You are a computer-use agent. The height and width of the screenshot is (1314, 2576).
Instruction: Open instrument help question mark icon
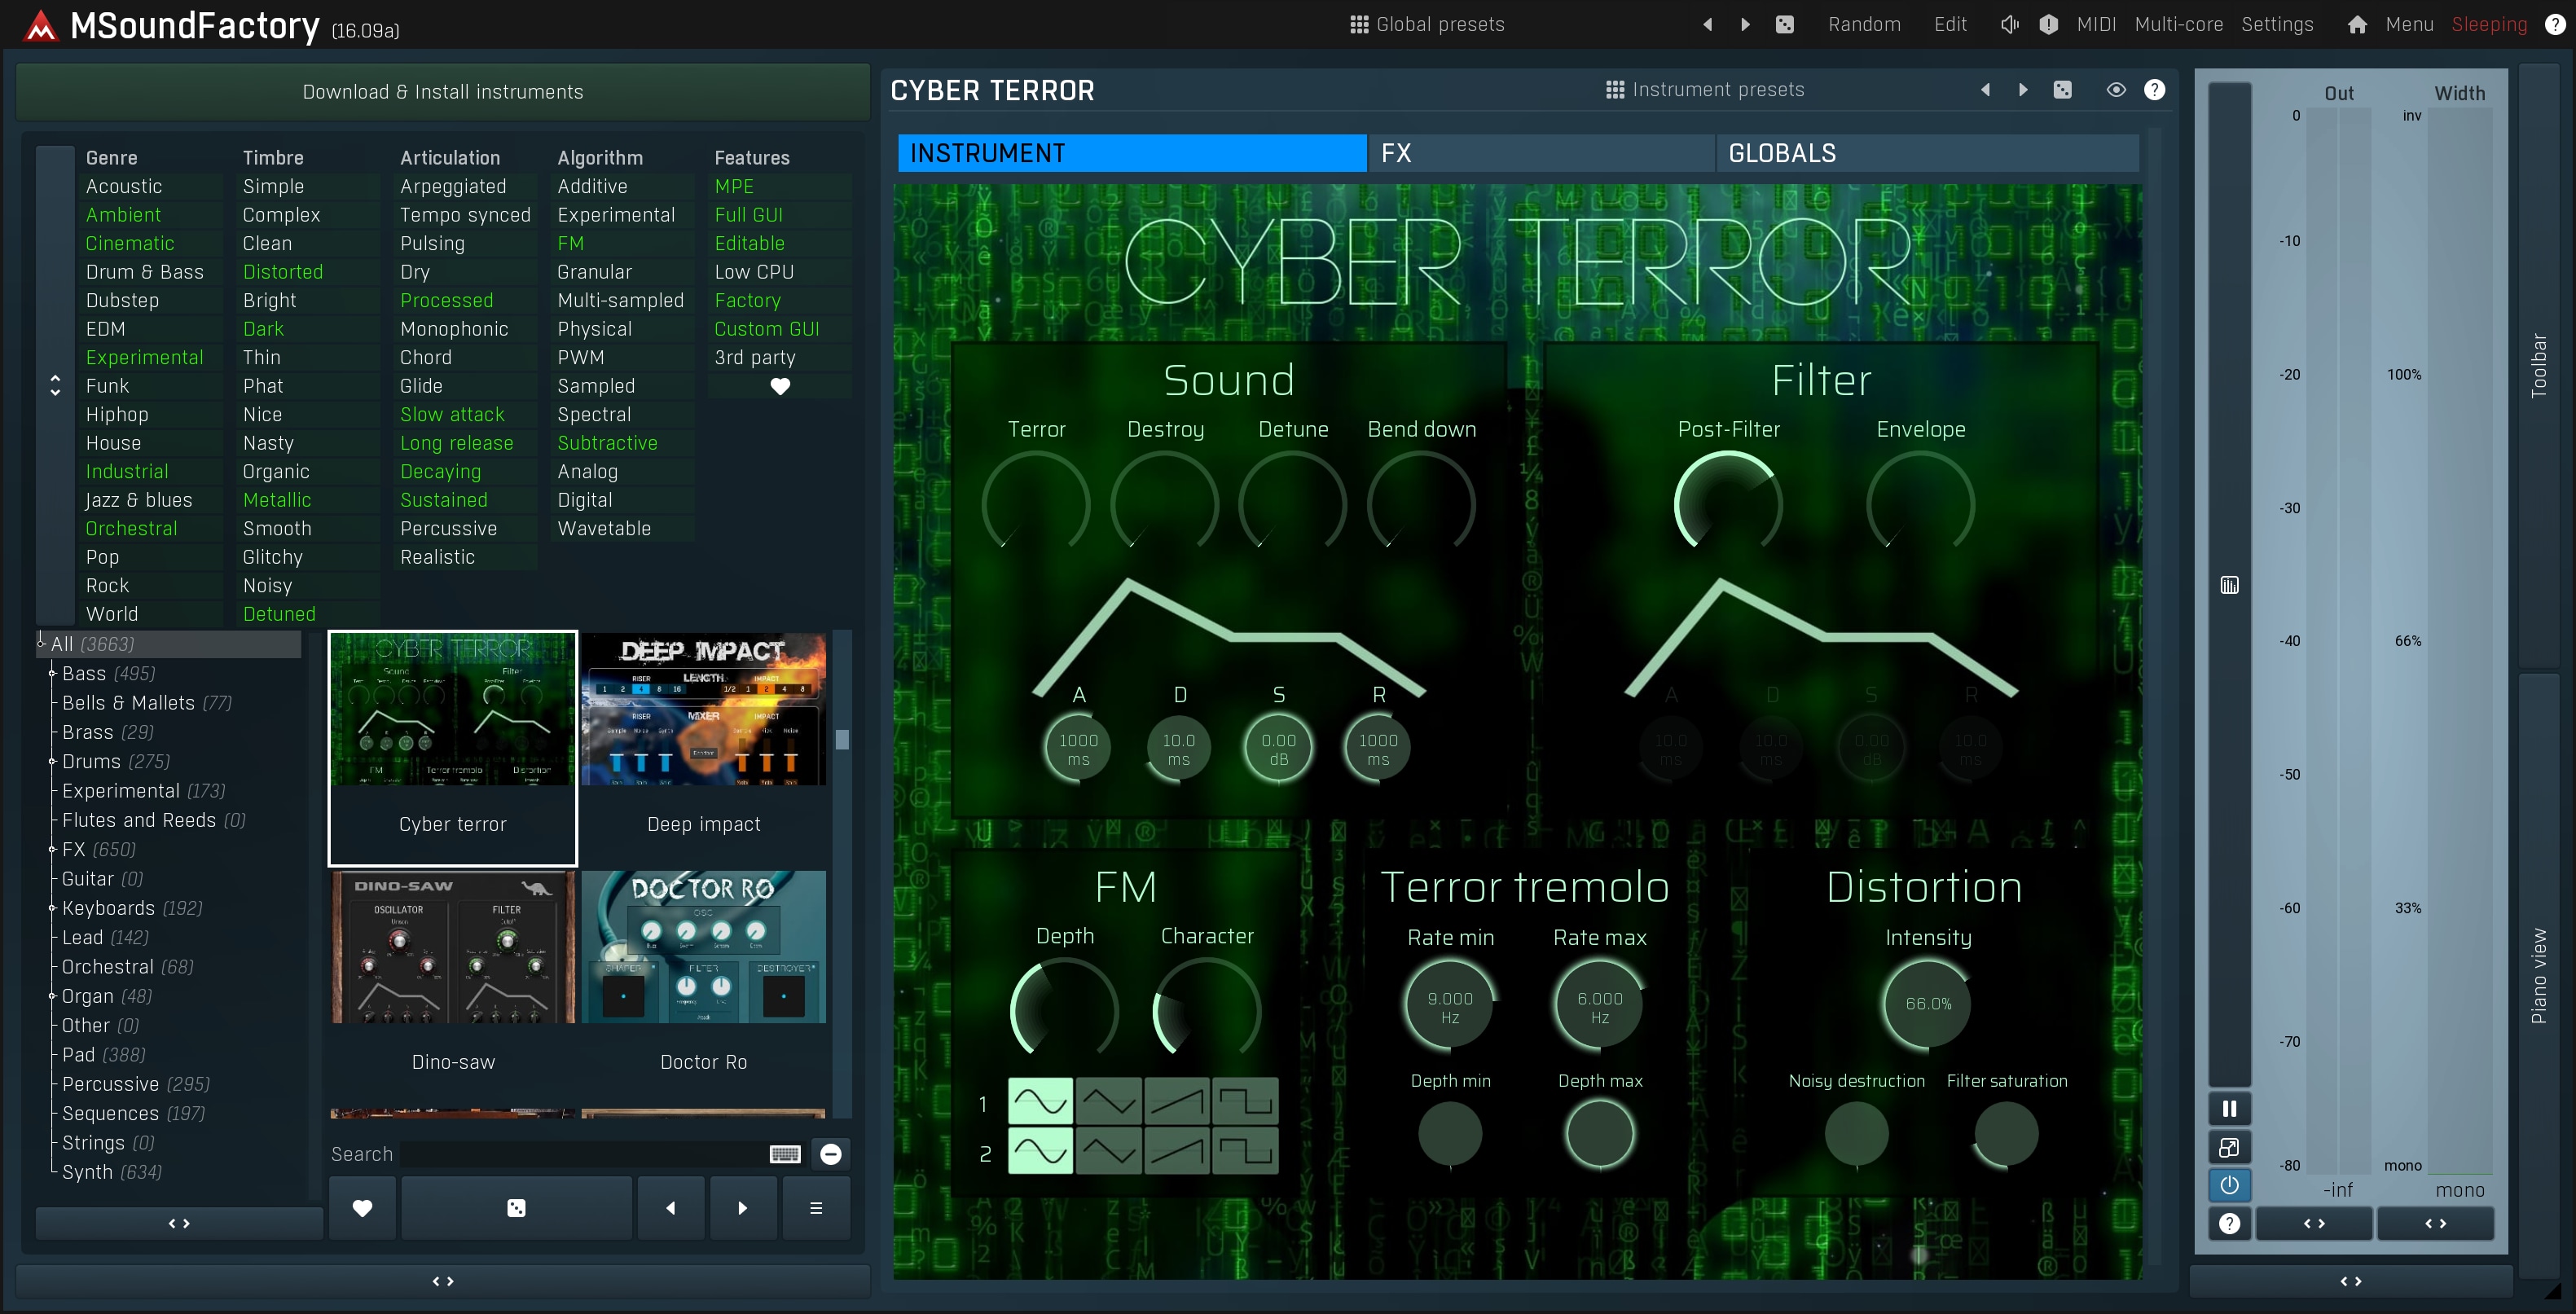click(2154, 89)
